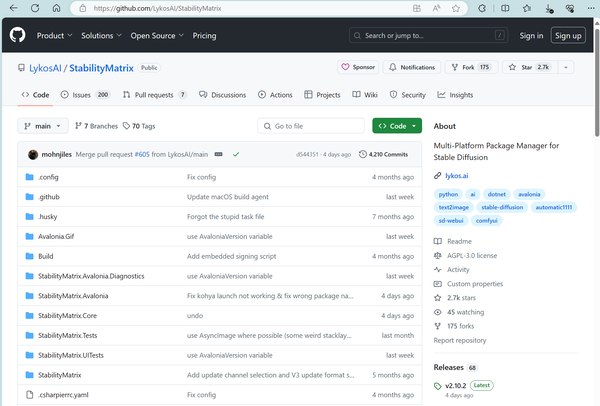This screenshot has width=600, height=406.
Task: Open pull request #605 link
Action: 142,154
